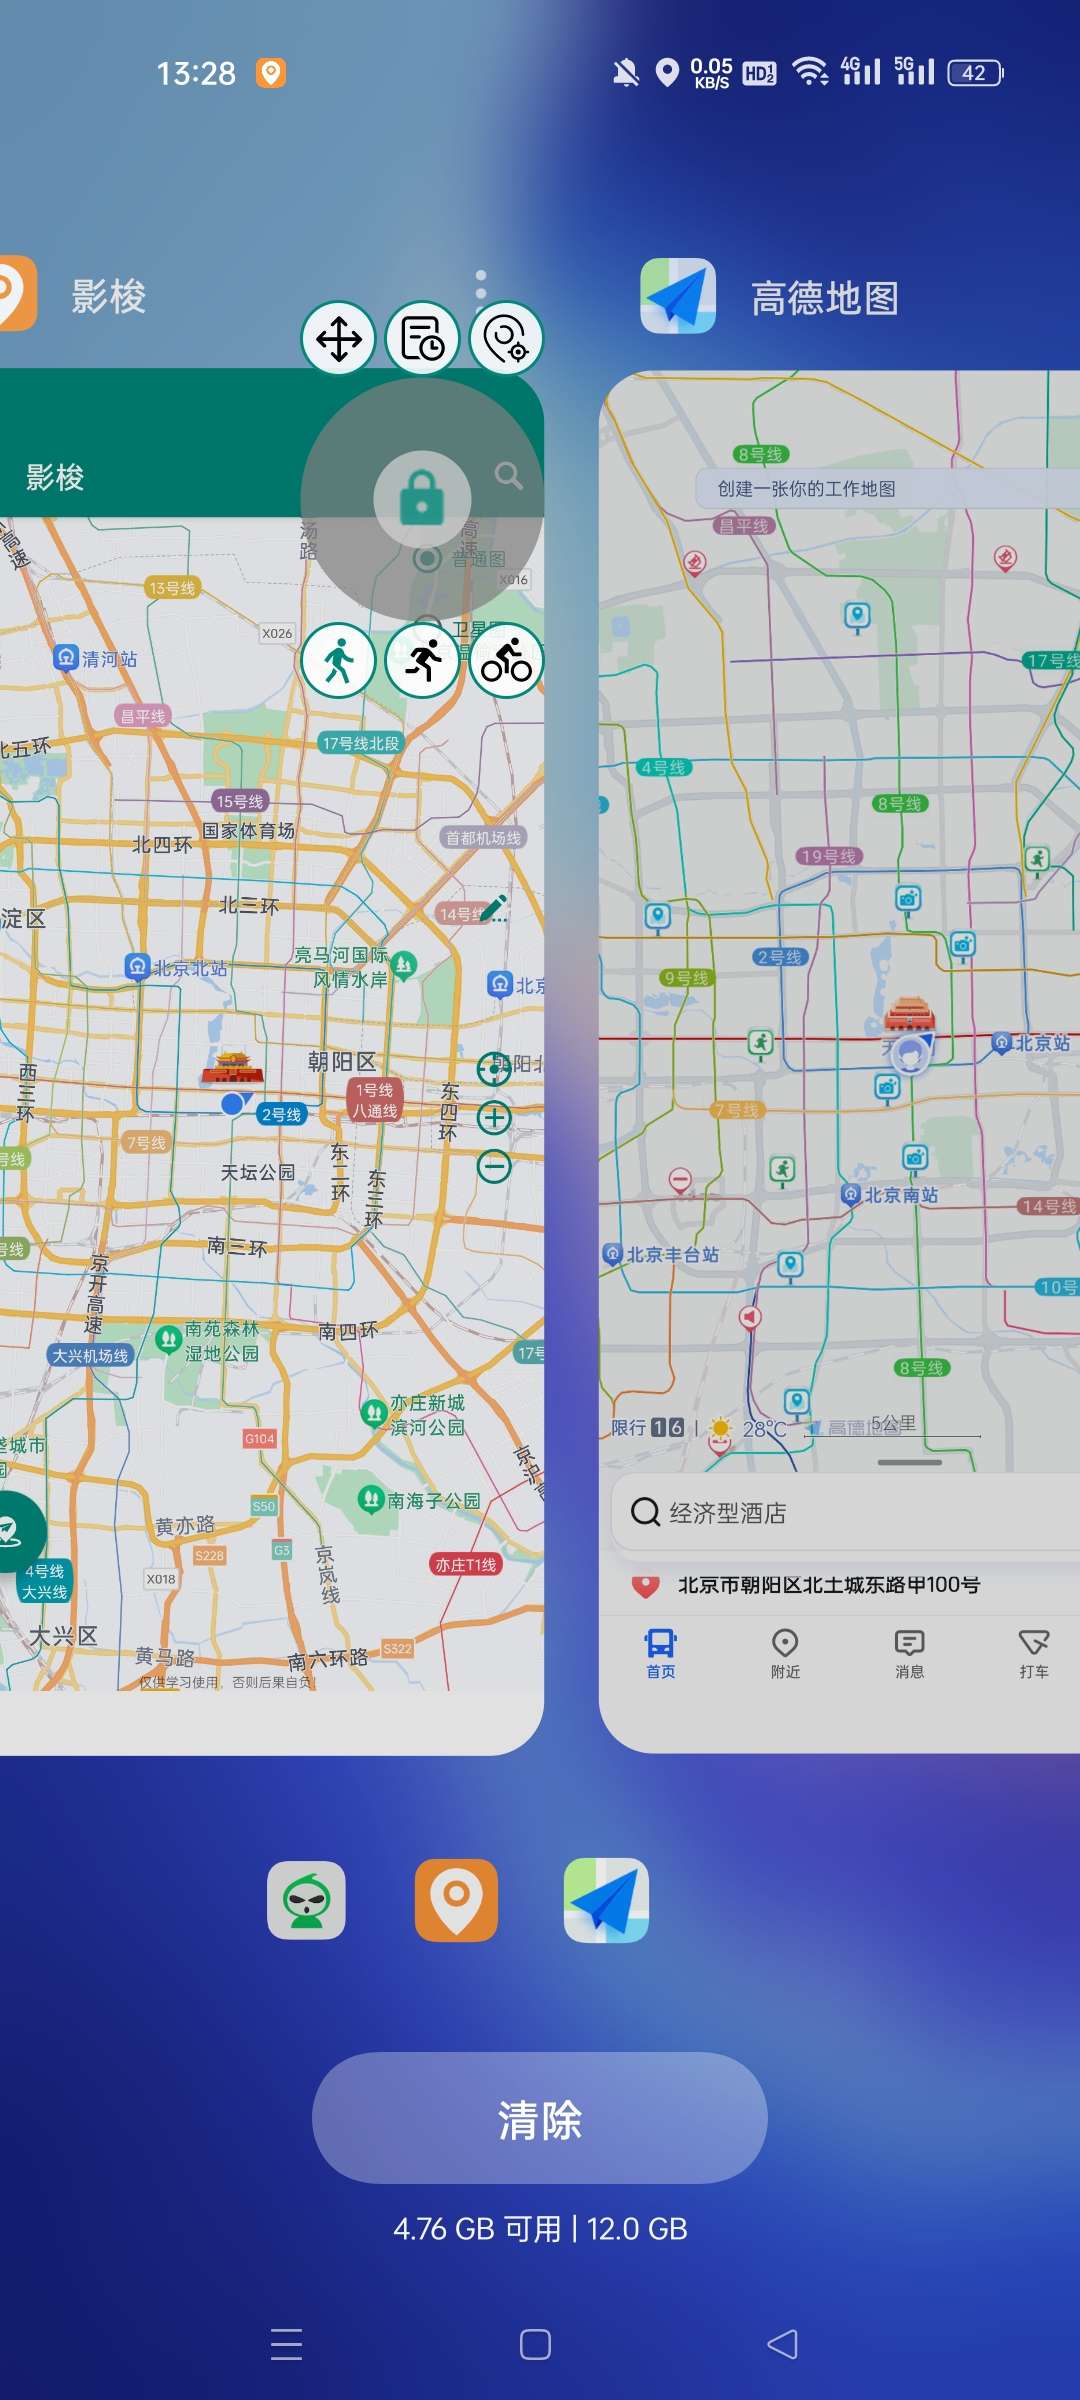Tap the blue paper plane dock icon
Viewport: 1080px width, 2400px height.
(606, 1900)
